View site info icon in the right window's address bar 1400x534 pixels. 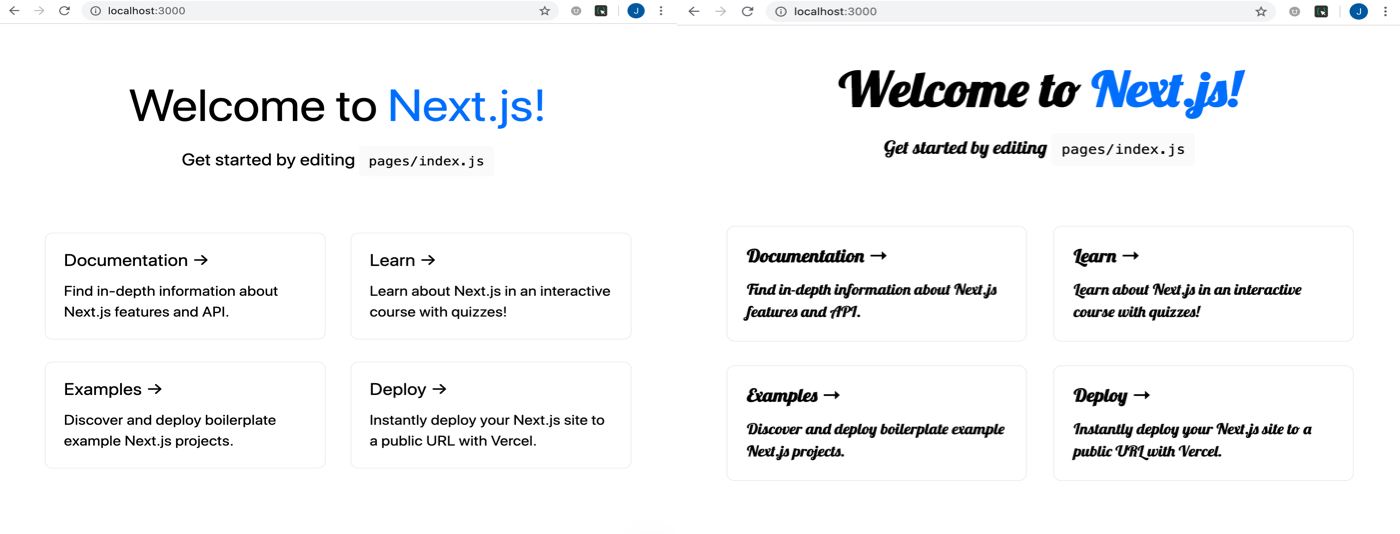pyautogui.click(x=781, y=12)
